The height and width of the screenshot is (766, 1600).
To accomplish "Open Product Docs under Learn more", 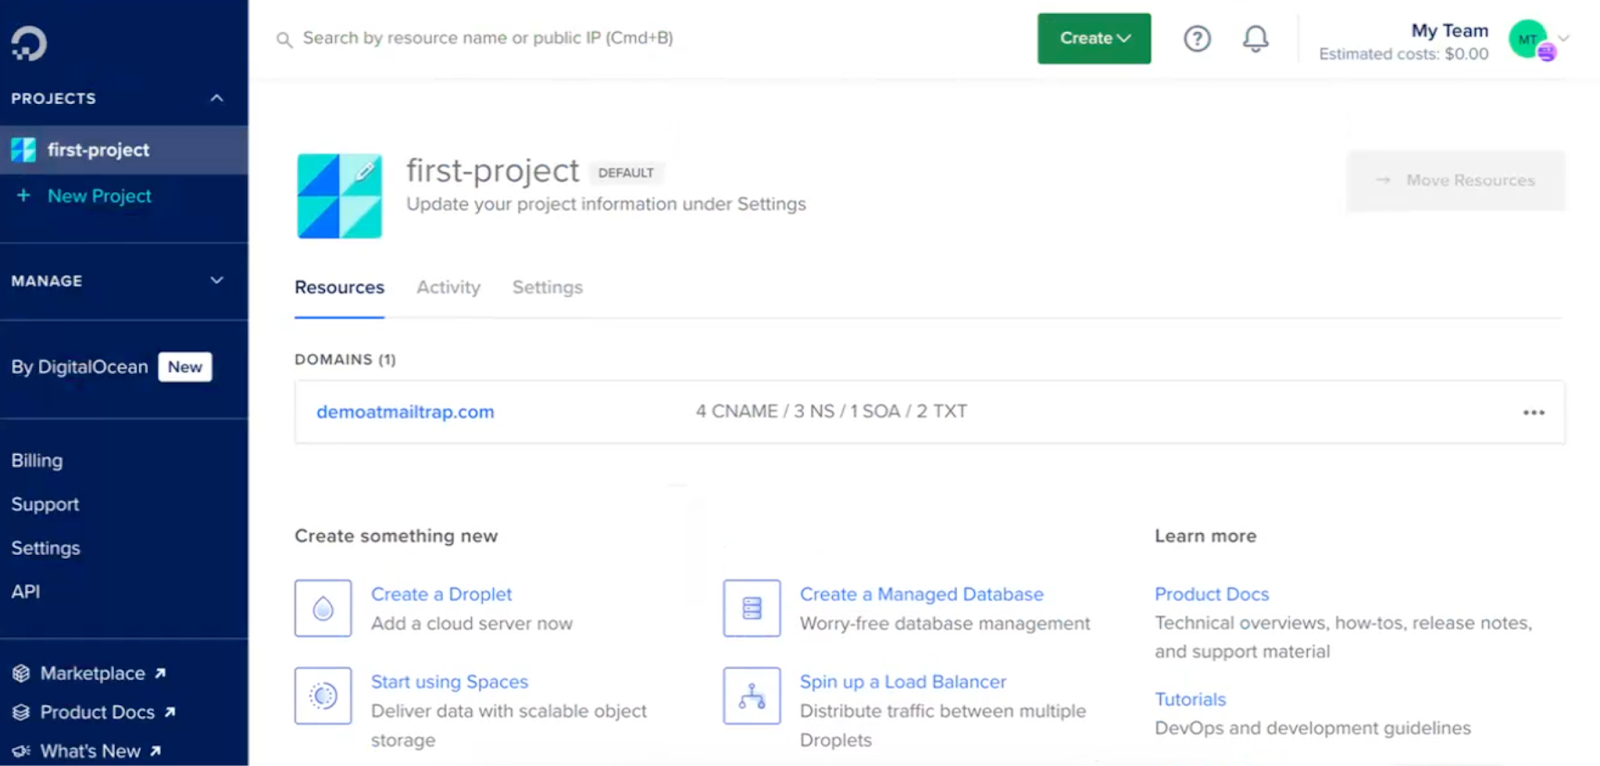I will [1211, 594].
